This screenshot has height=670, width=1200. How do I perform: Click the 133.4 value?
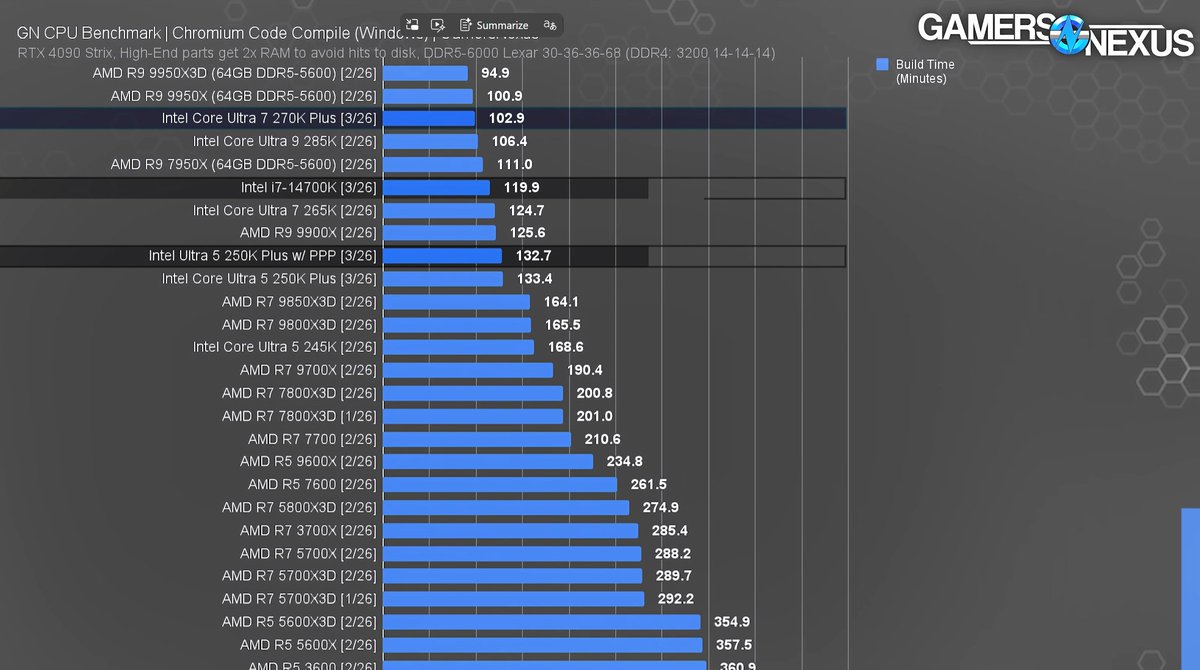tap(534, 278)
